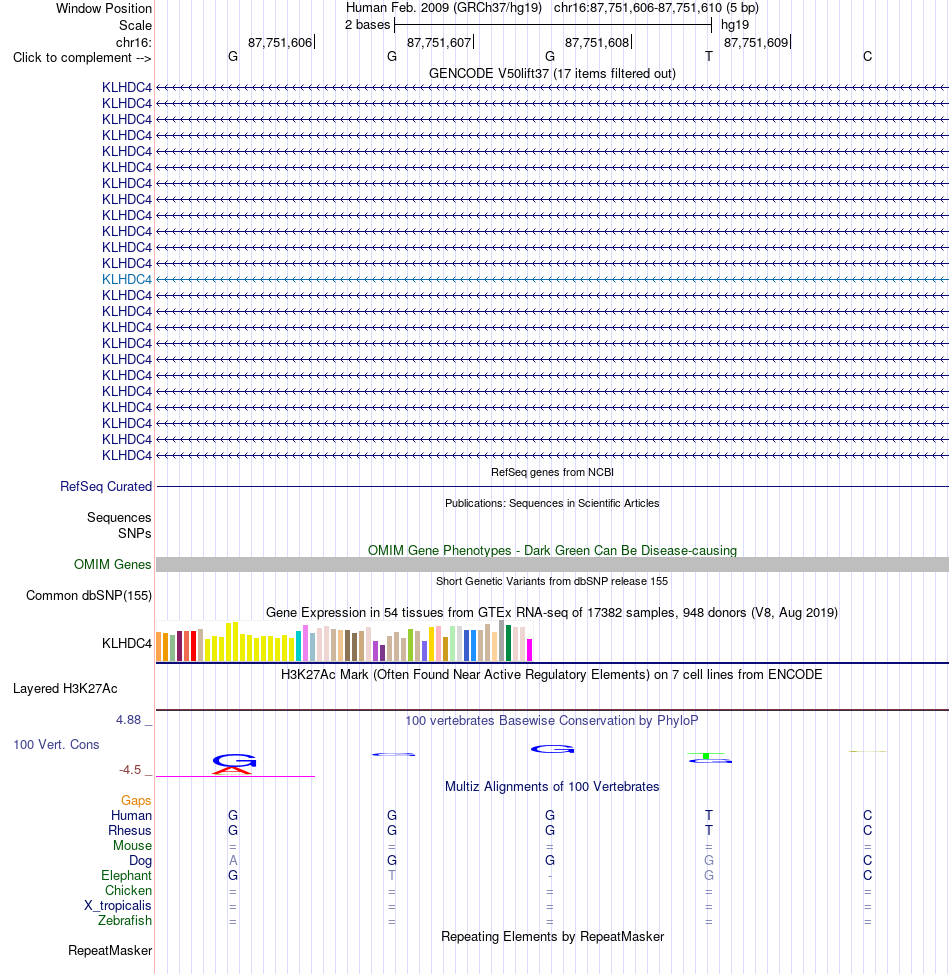Click the Common dbSNP(155) label

89,596
